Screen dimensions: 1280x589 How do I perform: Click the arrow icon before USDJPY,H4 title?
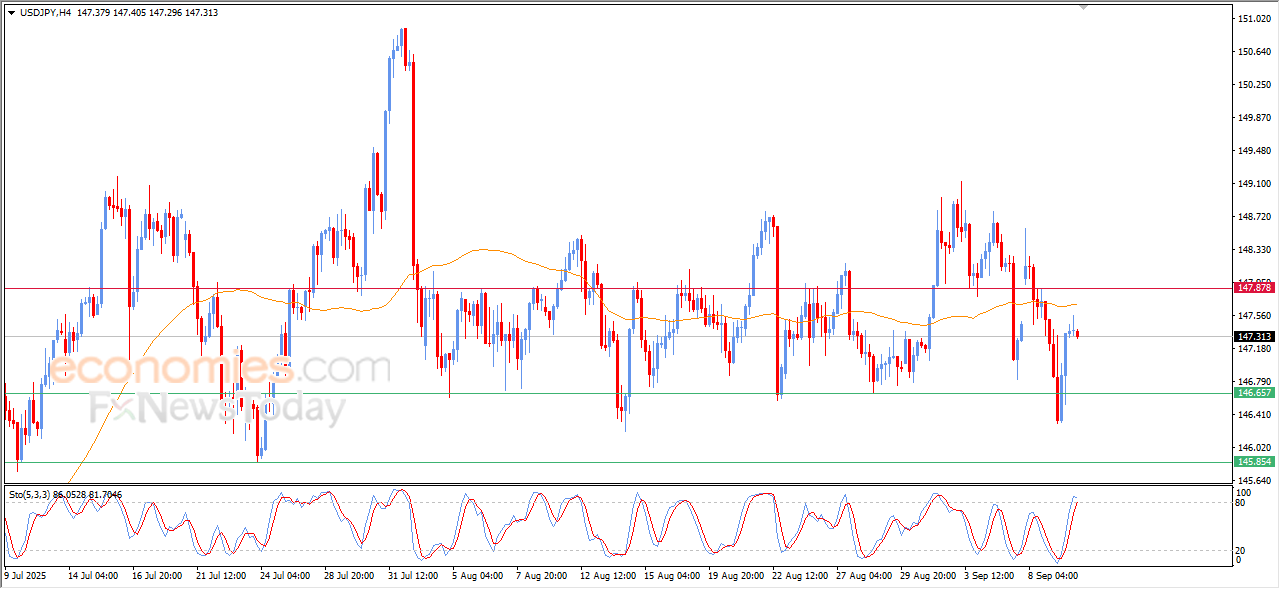click(x=12, y=13)
